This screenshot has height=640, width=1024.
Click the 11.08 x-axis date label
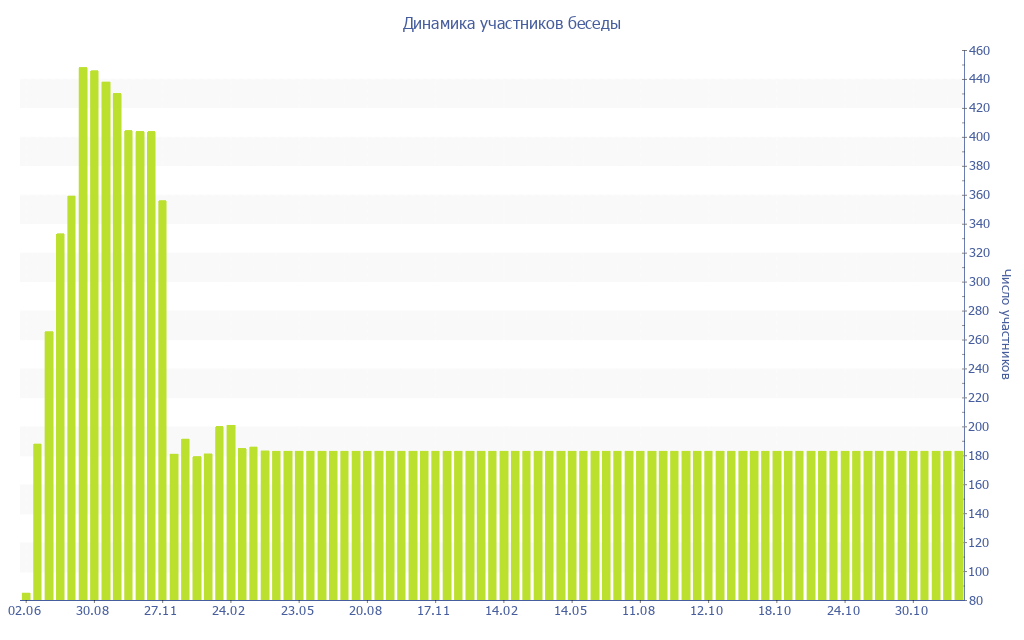(638, 610)
